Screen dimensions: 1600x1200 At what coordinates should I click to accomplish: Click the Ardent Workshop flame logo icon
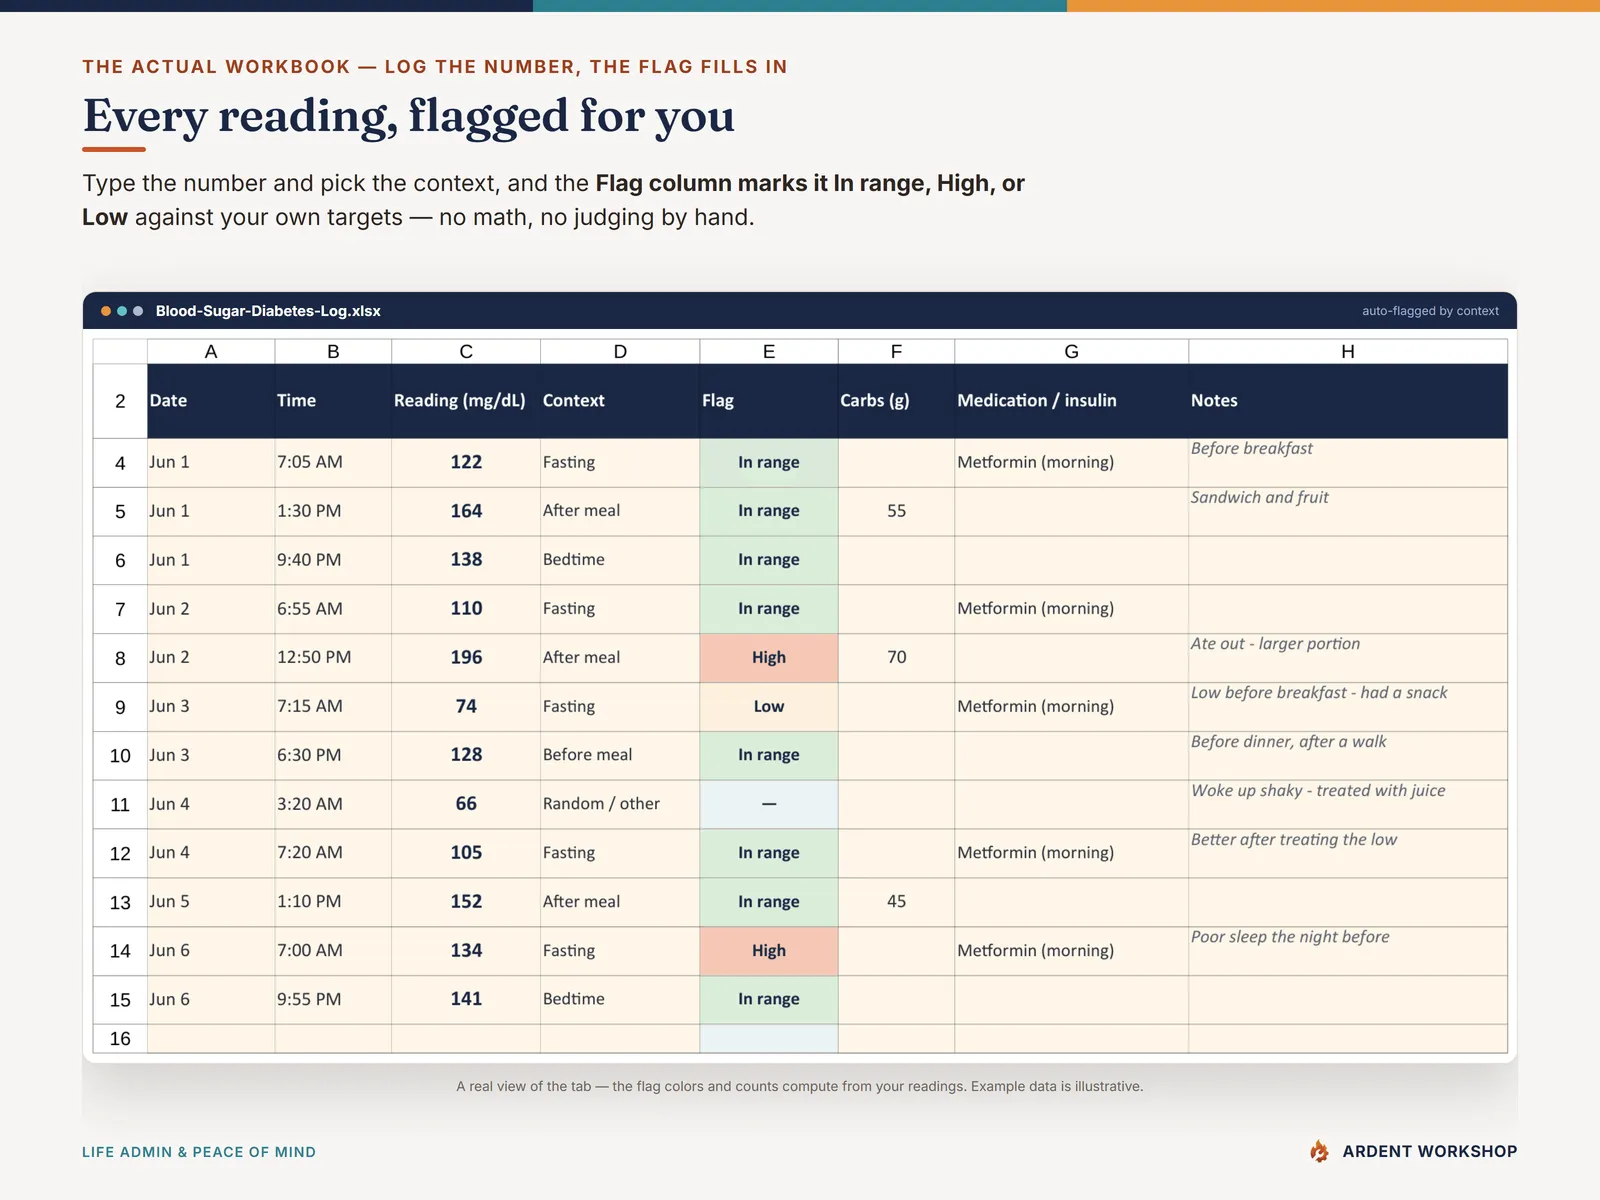(1319, 1151)
